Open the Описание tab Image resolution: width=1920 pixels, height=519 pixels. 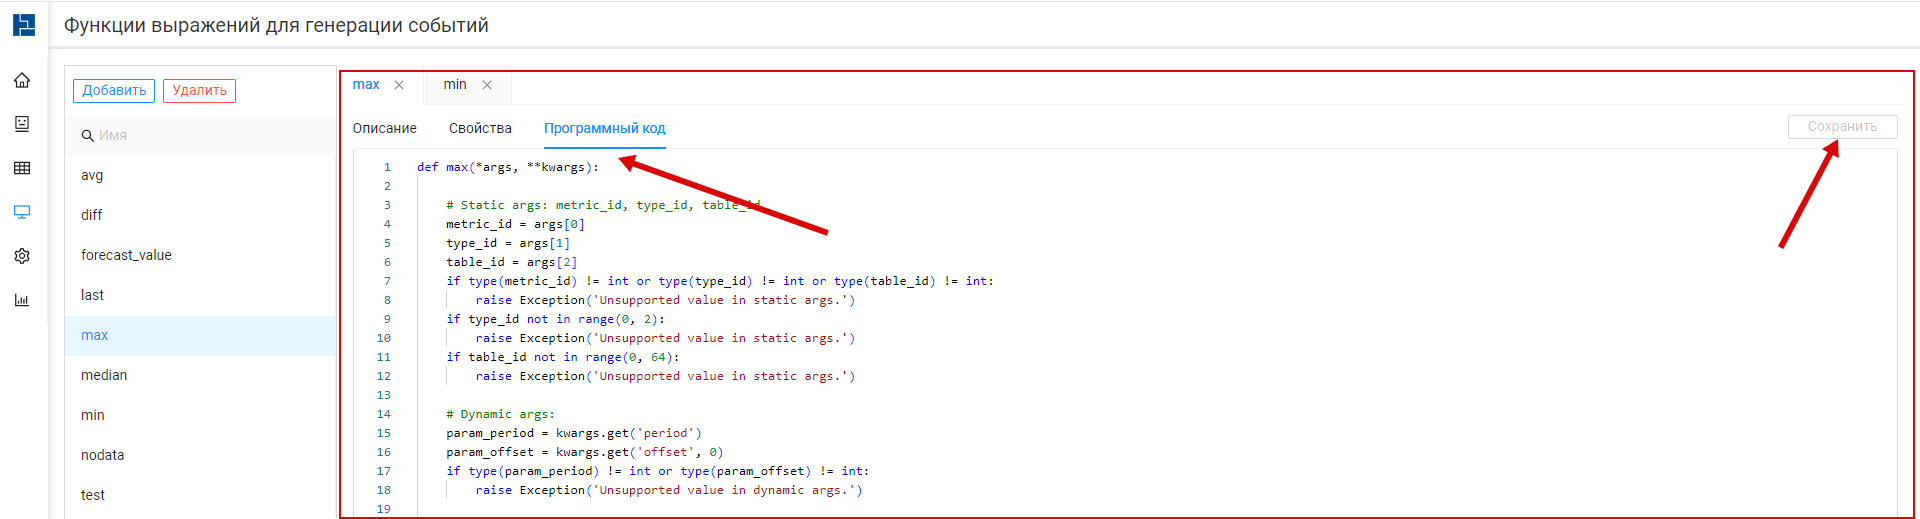384,128
